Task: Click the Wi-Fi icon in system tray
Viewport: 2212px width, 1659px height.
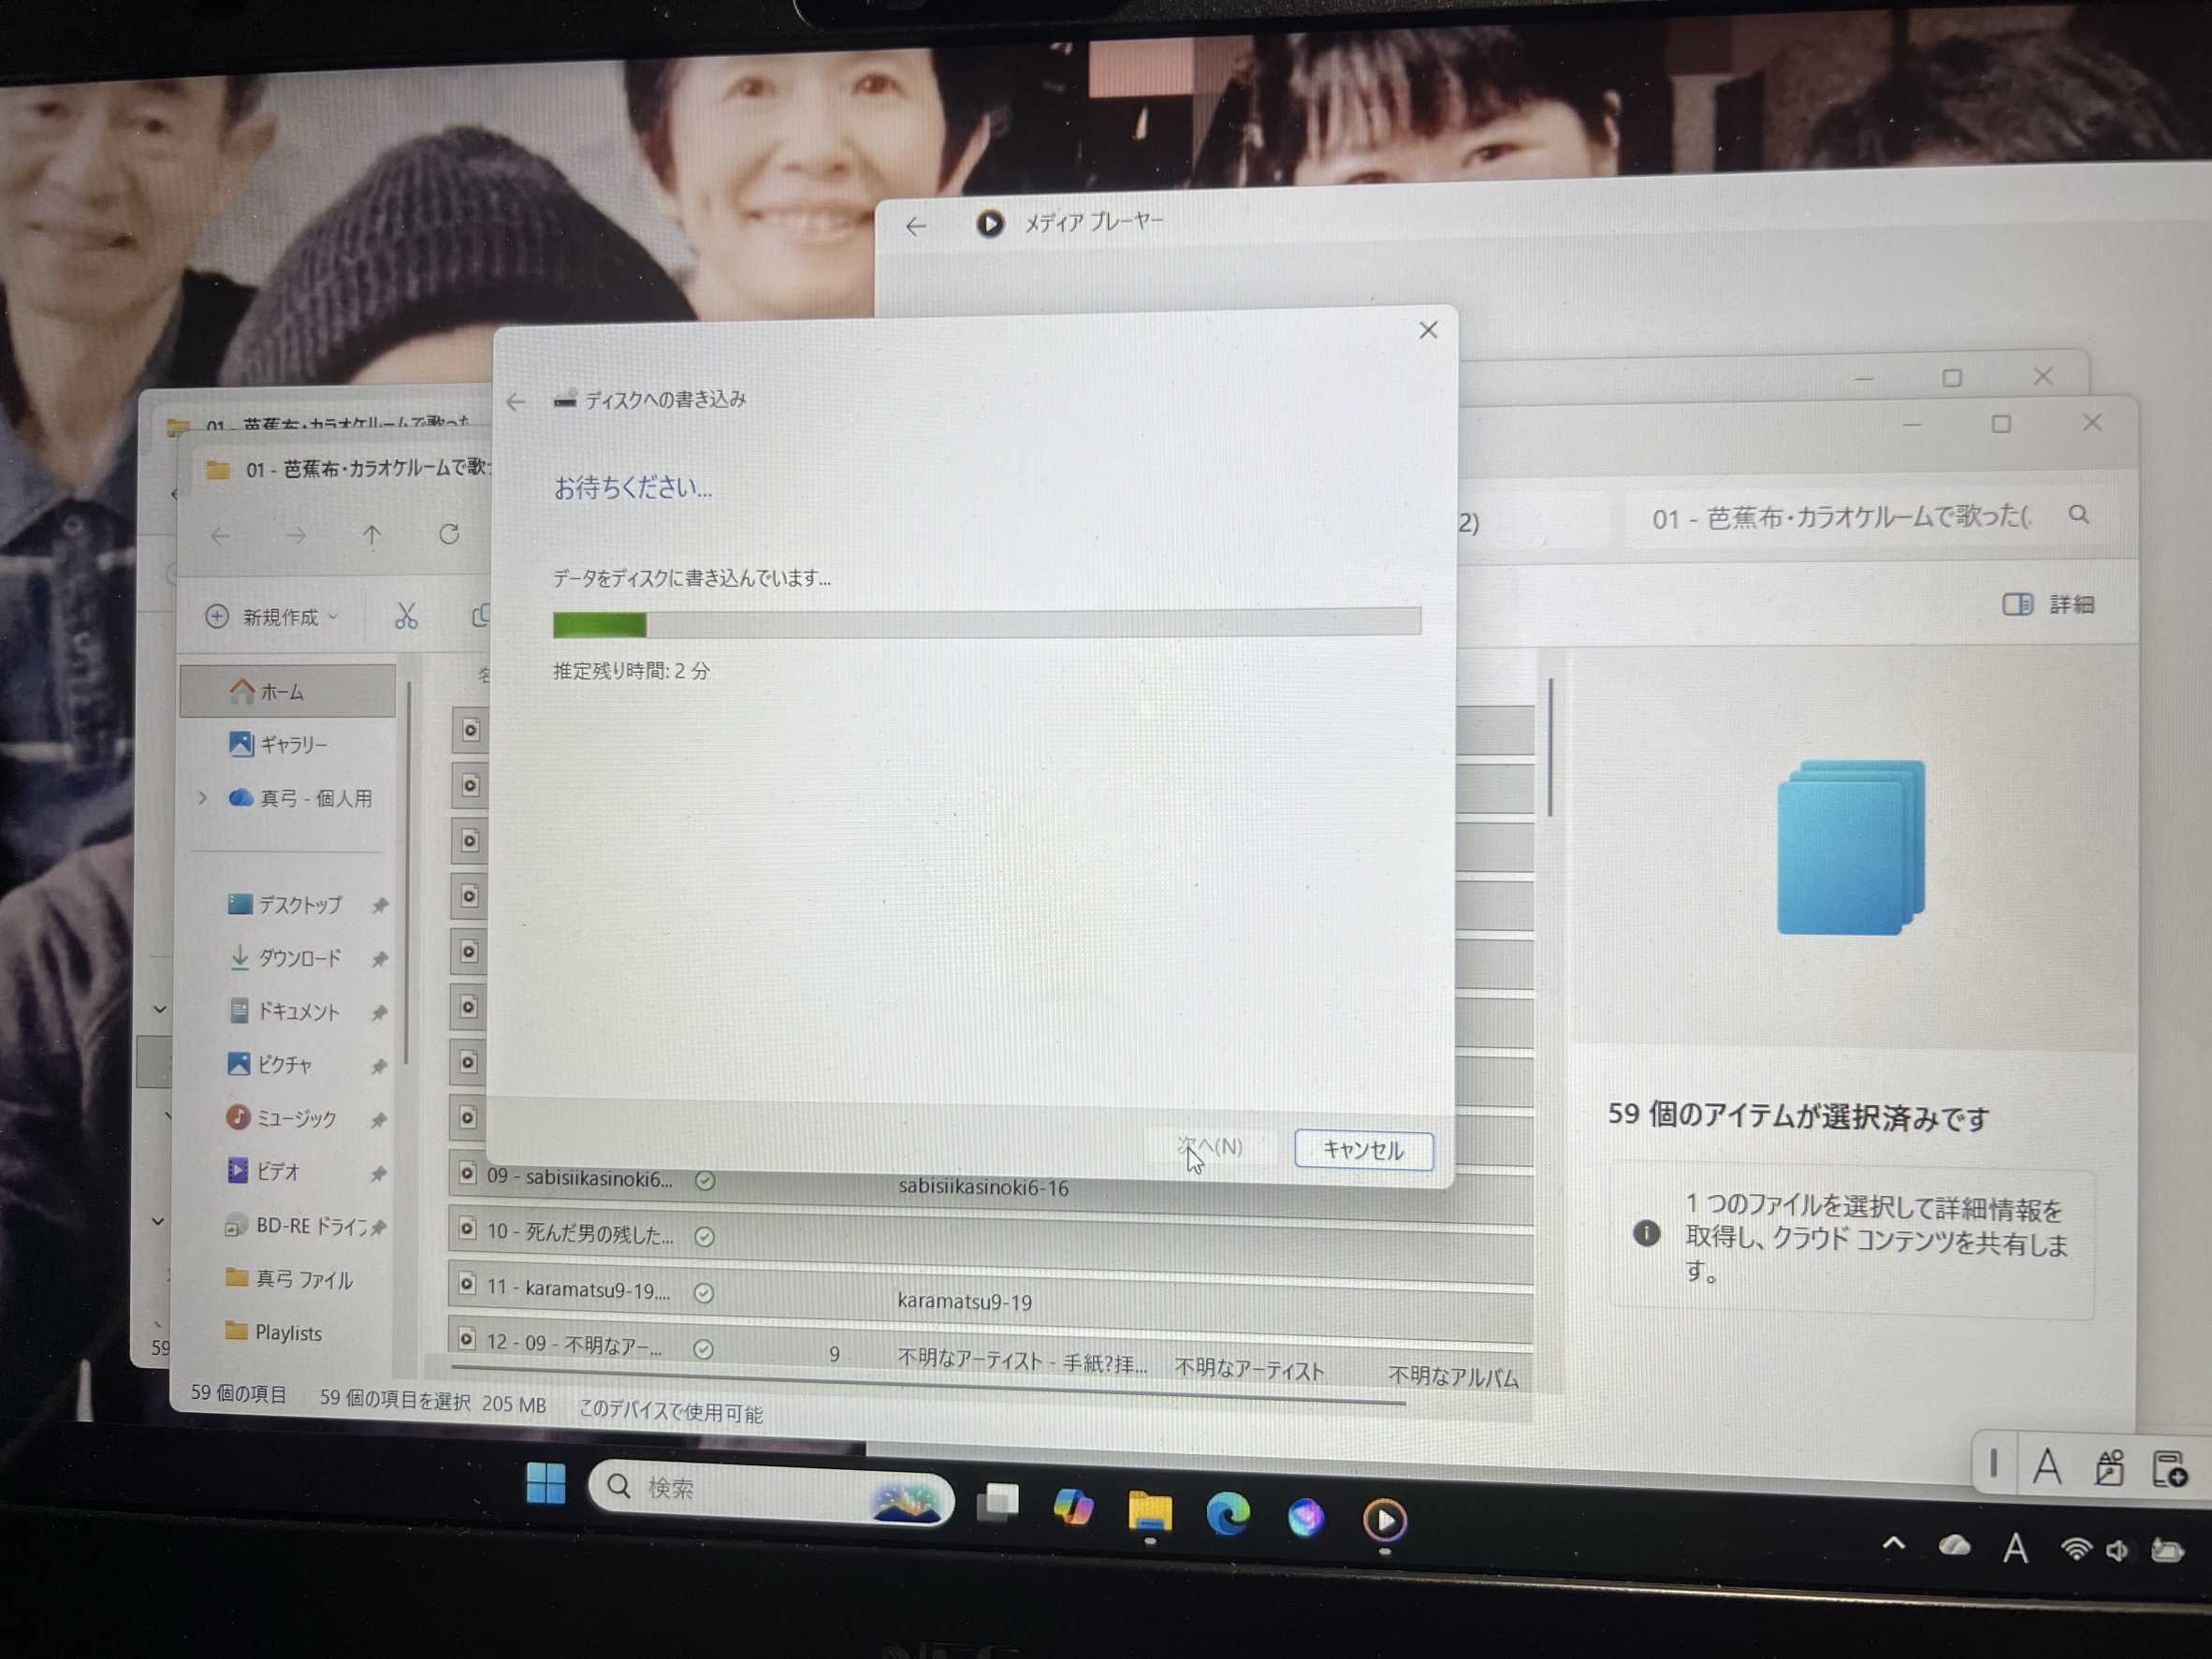Action: click(2076, 1549)
